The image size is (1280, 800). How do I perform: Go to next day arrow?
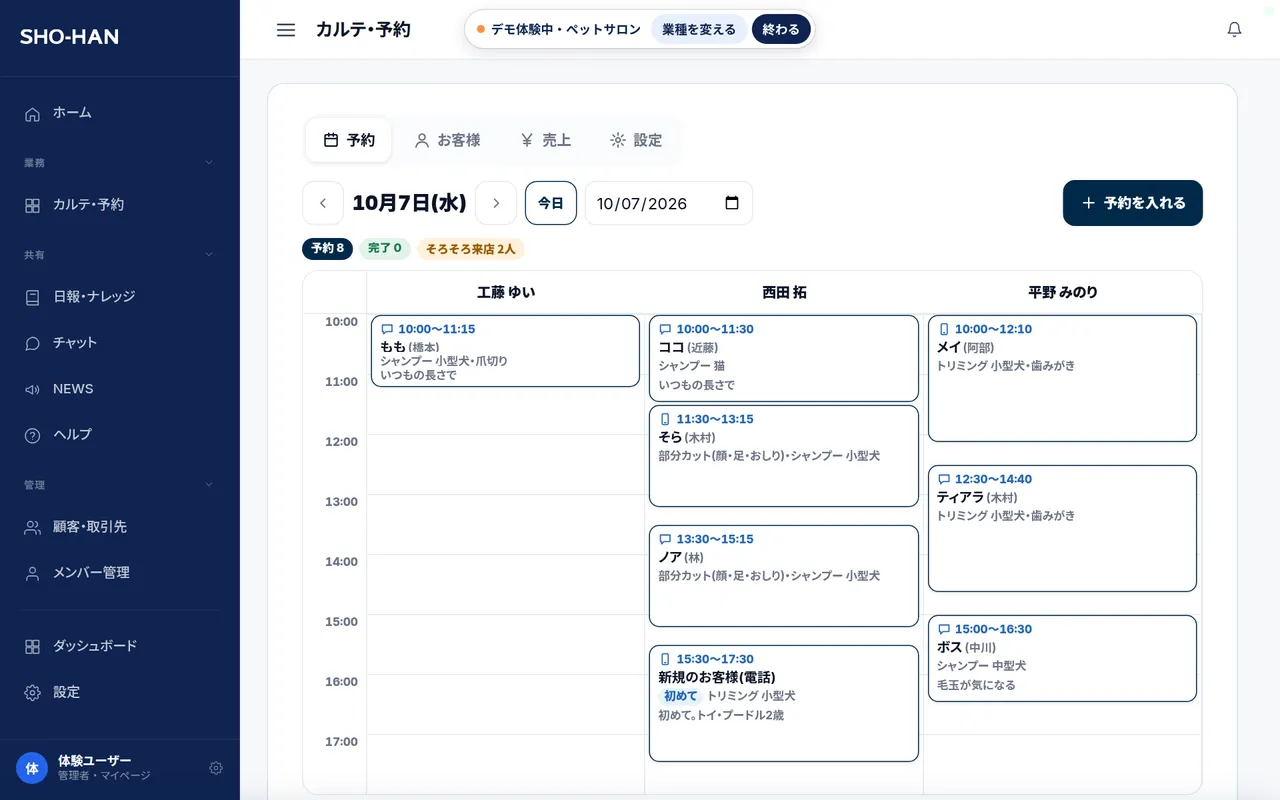[496, 203]
